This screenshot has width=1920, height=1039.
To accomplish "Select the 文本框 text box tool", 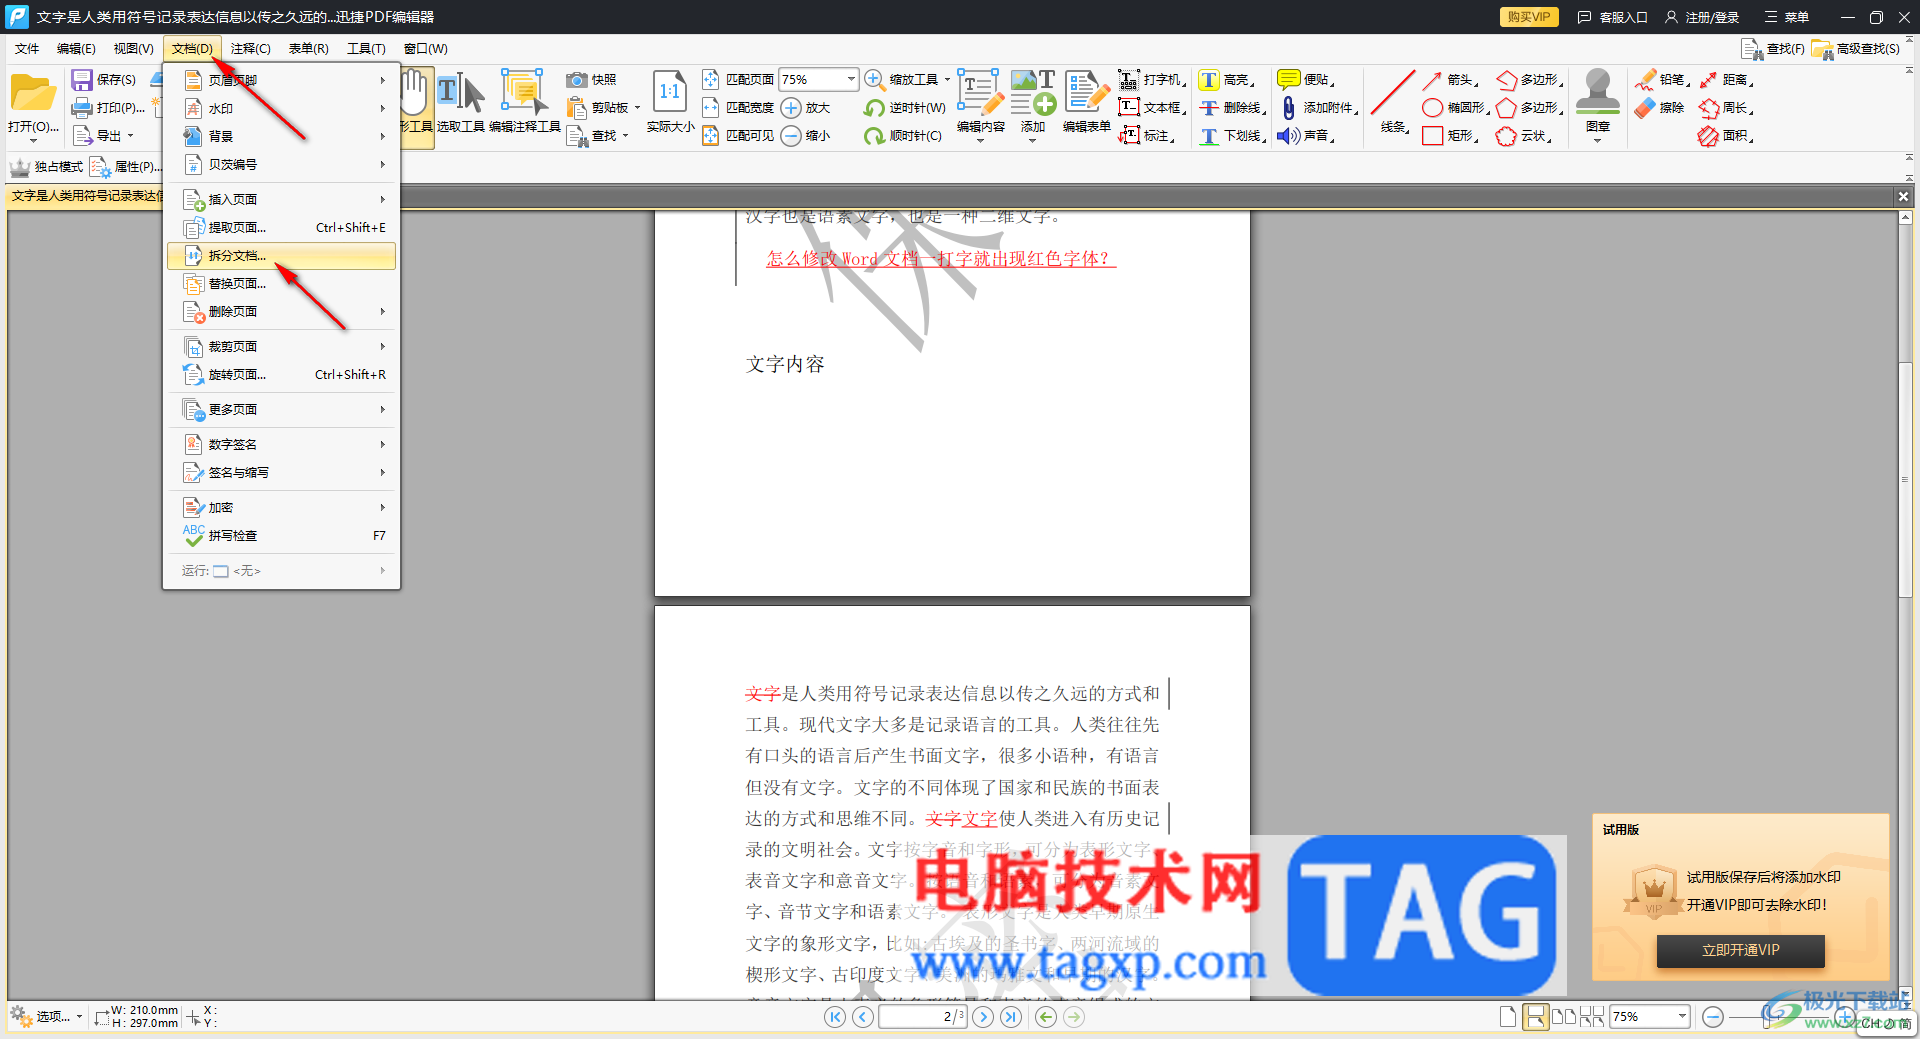I will point(1152,108).
